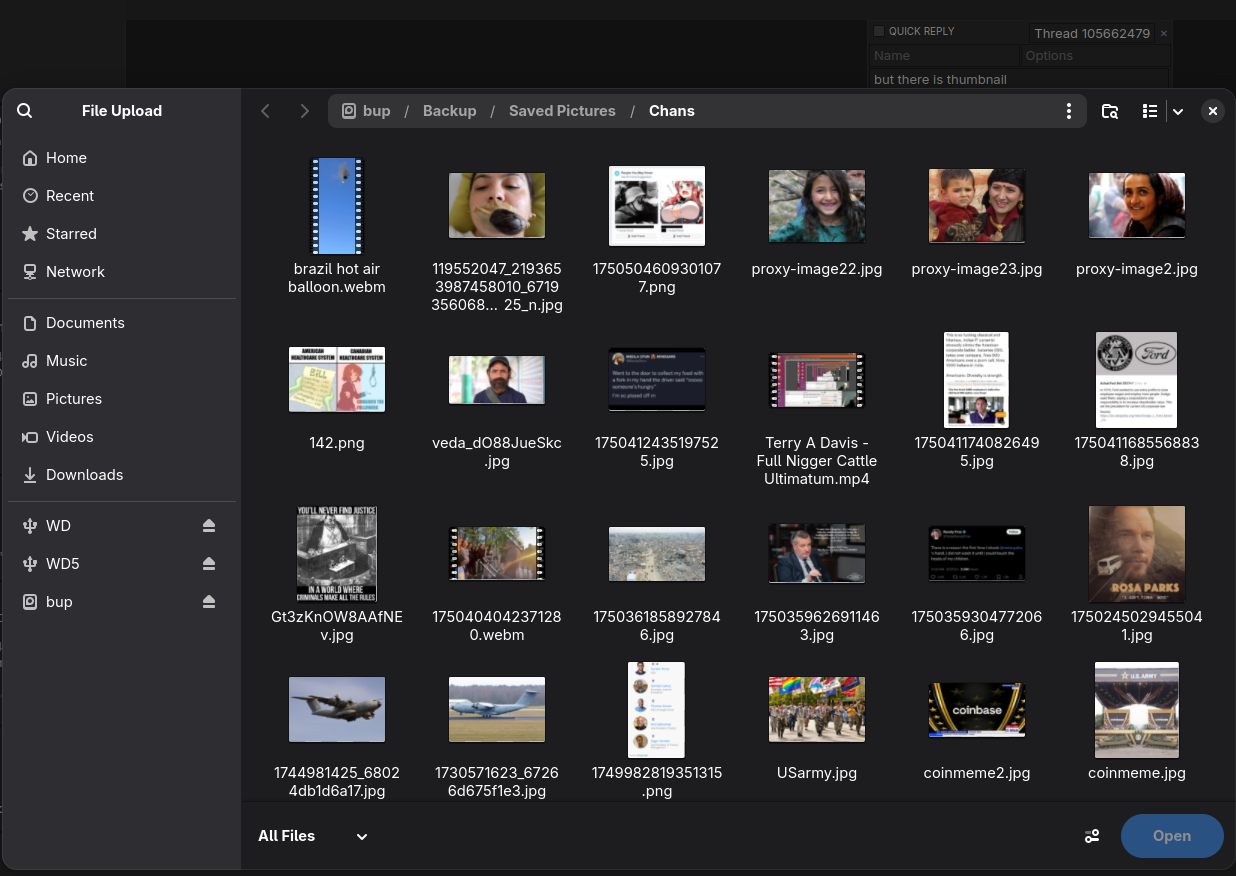Select the 1749982819351315.png thumbnail
The height and width of the screenshot is (876, 1236).
657,709
